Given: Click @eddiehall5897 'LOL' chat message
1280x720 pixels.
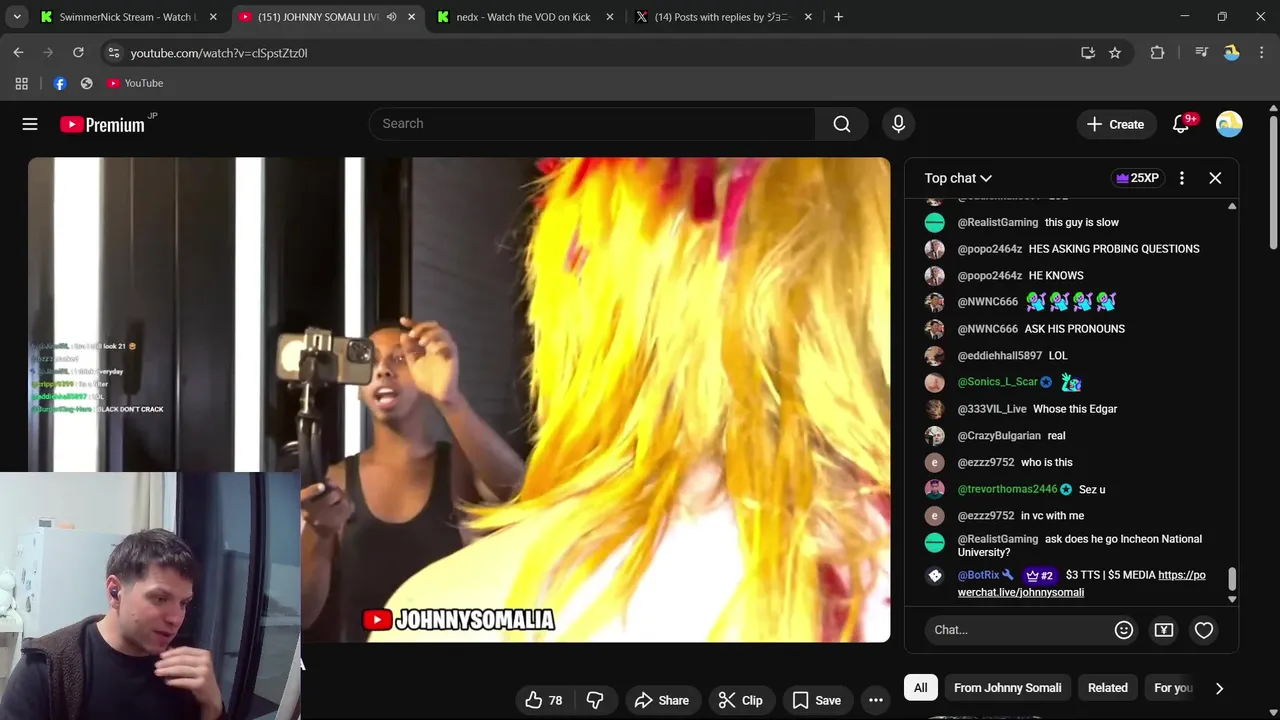Looking at the screenshot, I should pos(1058,356).
